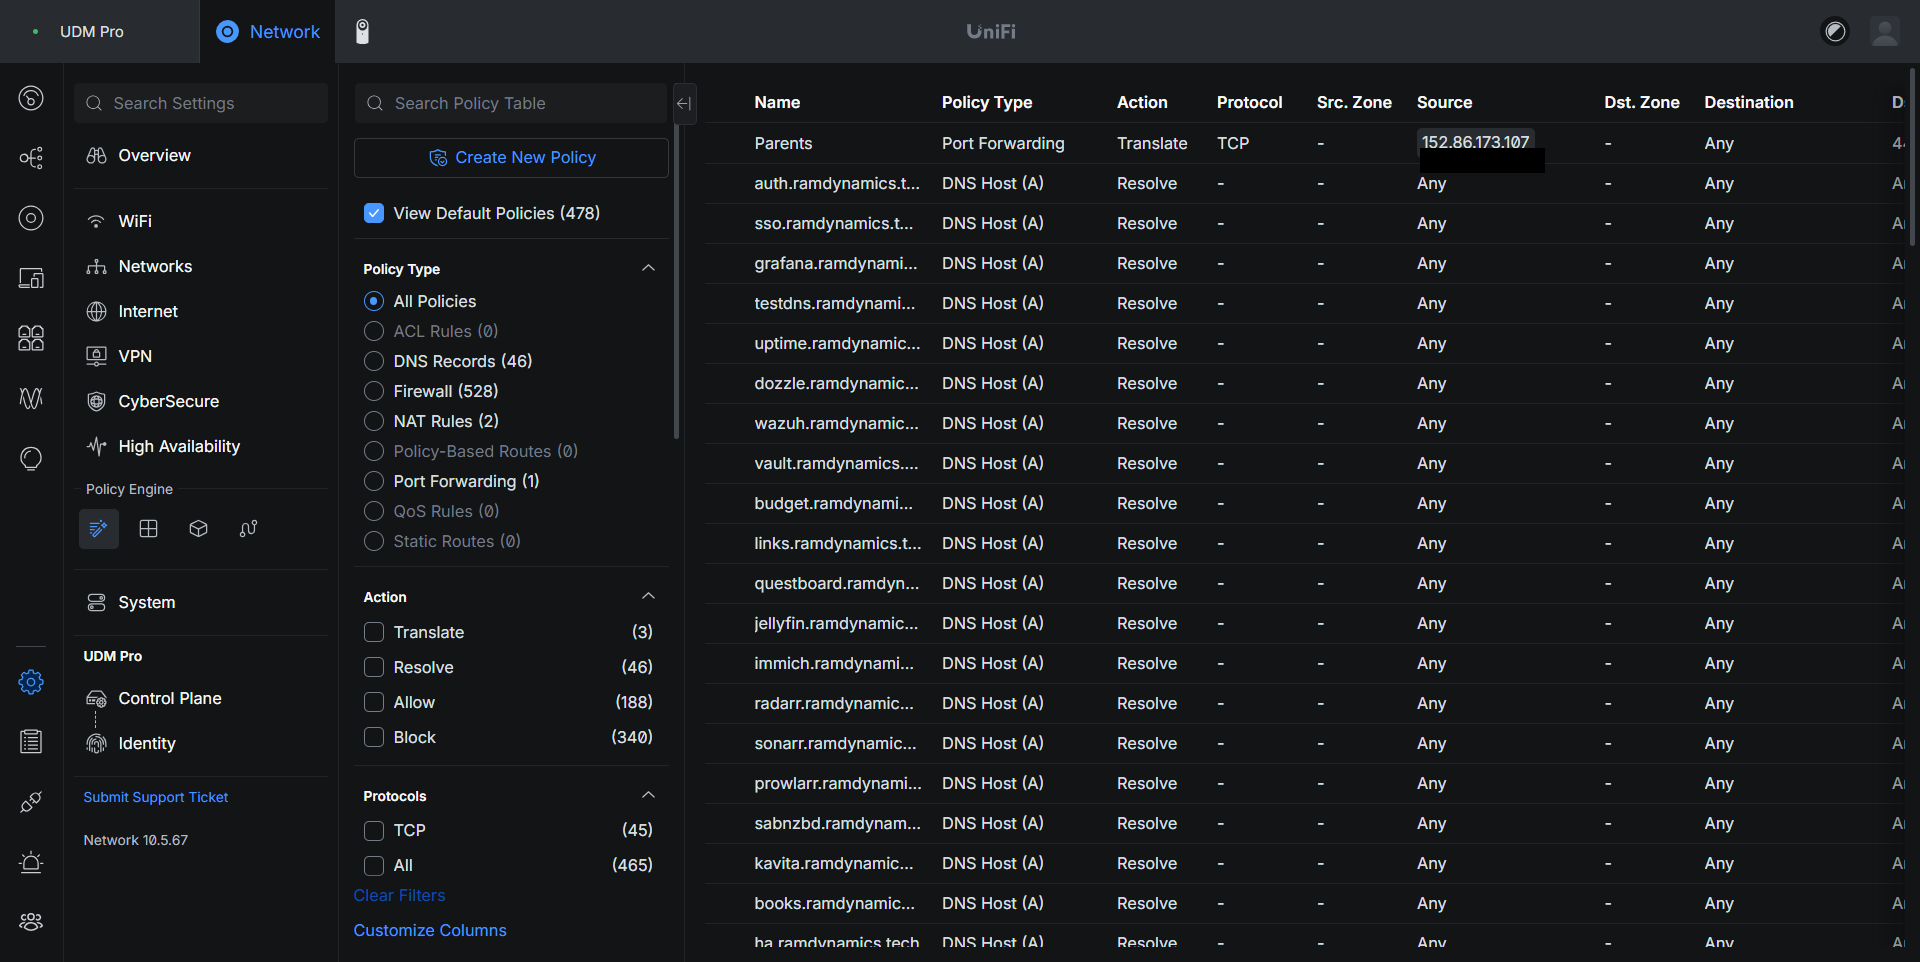The height and width of the screenshot is (962, 1920).
Task: Open Submit Support Ticket link
Action: tap(156, 797)
